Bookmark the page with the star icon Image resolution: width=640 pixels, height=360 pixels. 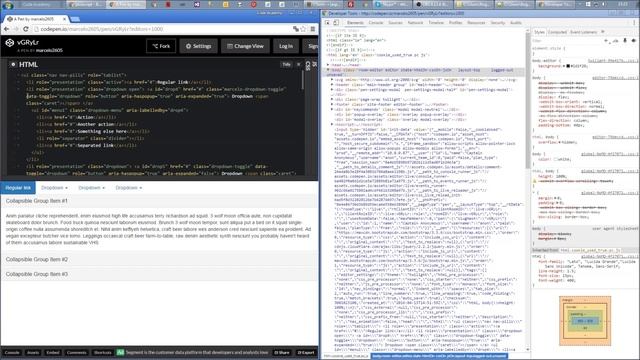click(303, 29)
